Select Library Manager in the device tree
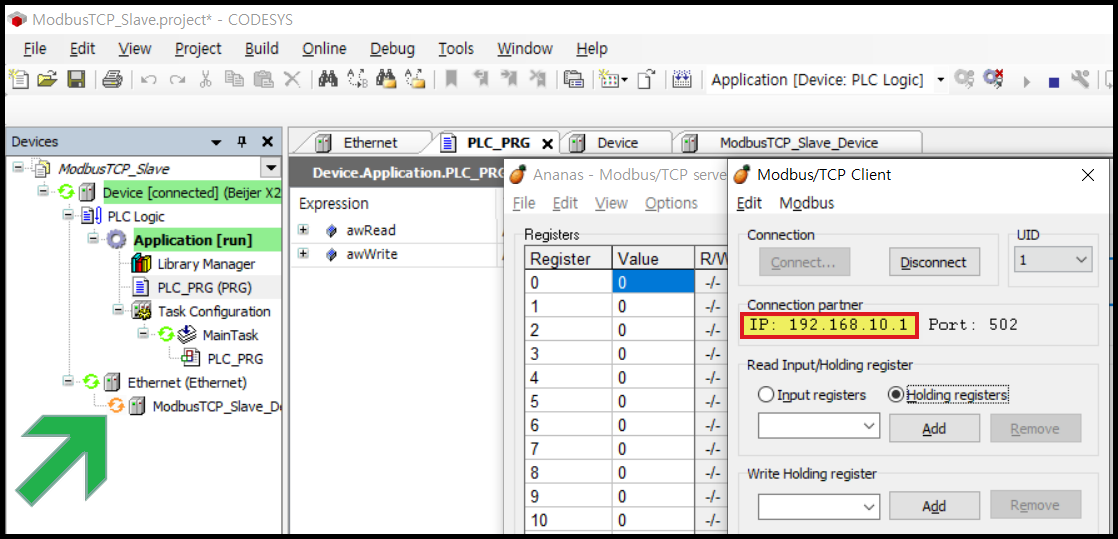The height and width of the screenshot is (539, 1118). 206,264
